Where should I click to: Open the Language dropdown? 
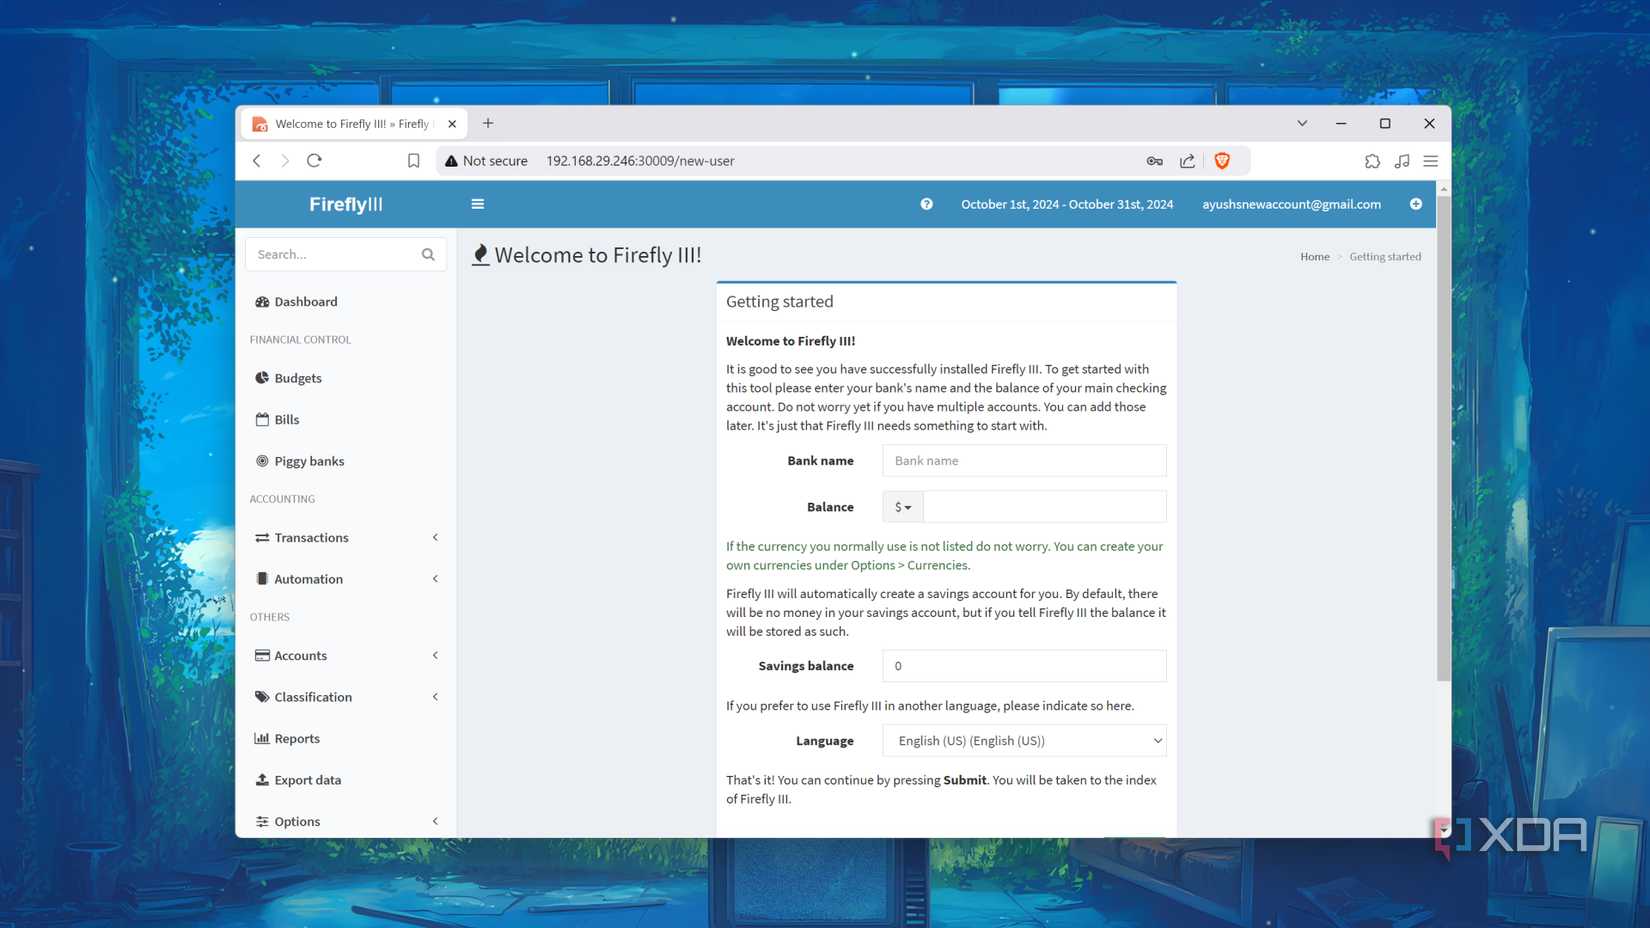click(1023, 740)
